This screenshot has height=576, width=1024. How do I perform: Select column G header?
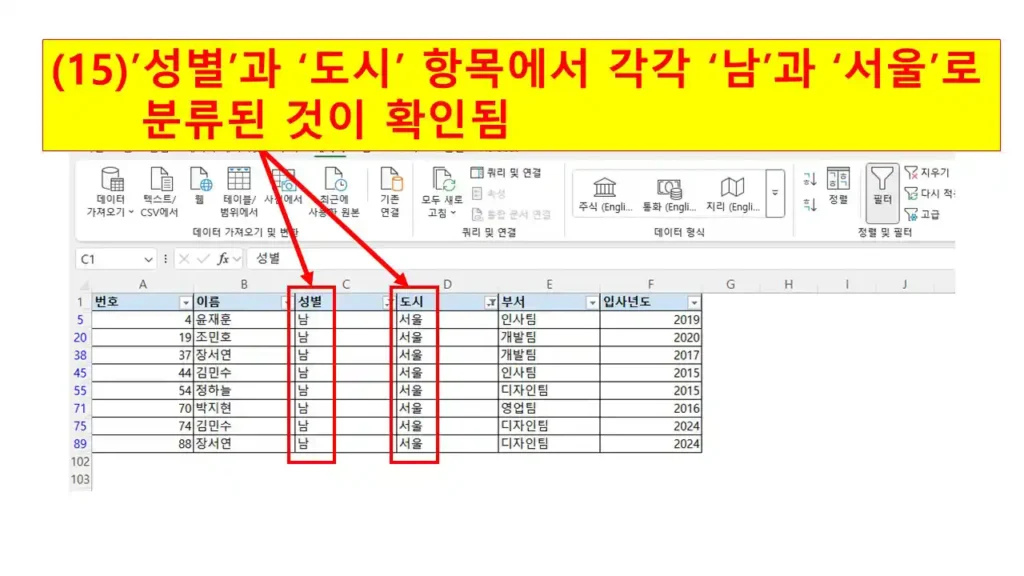(x=731, y=284)
